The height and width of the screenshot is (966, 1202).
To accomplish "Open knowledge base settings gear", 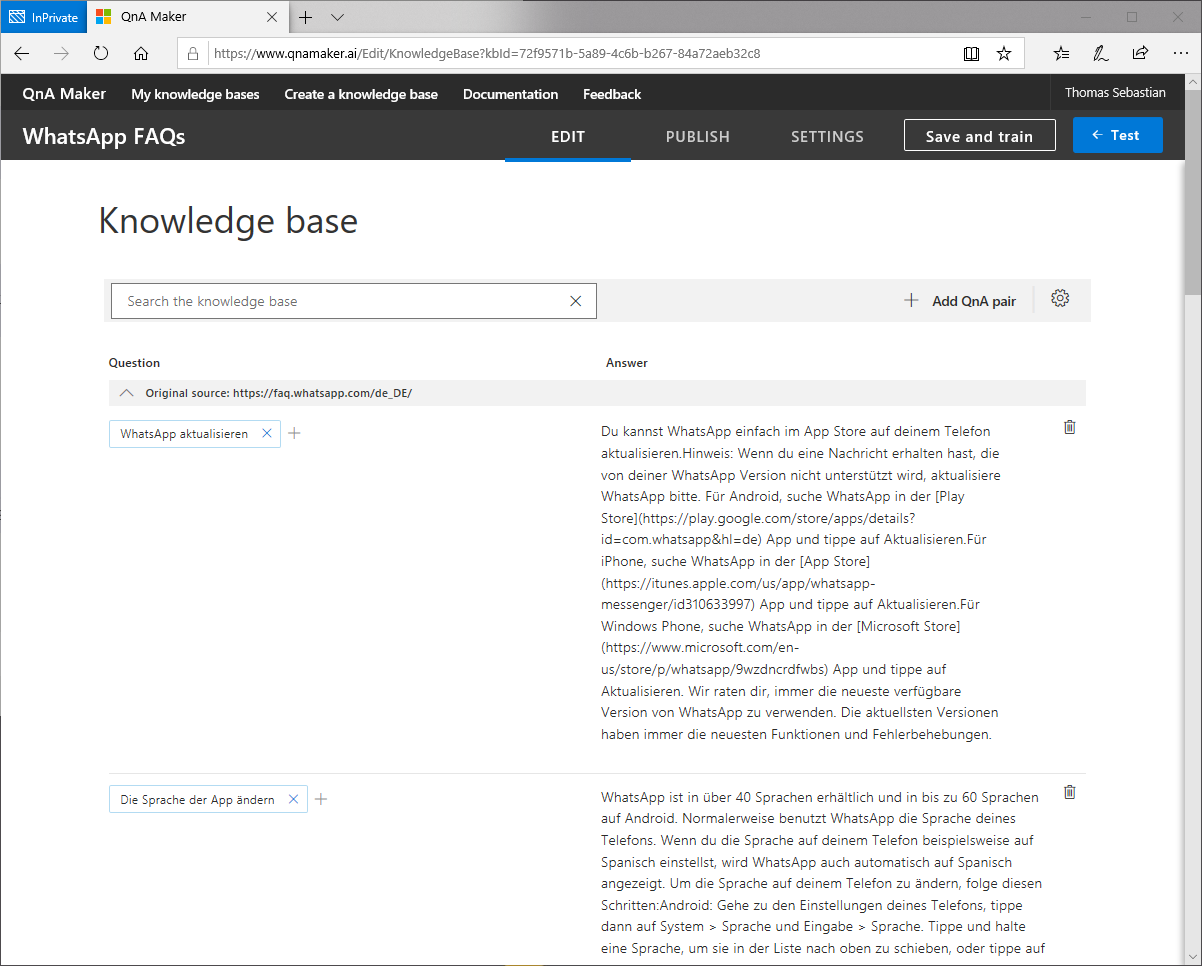I will [1060, 298].
